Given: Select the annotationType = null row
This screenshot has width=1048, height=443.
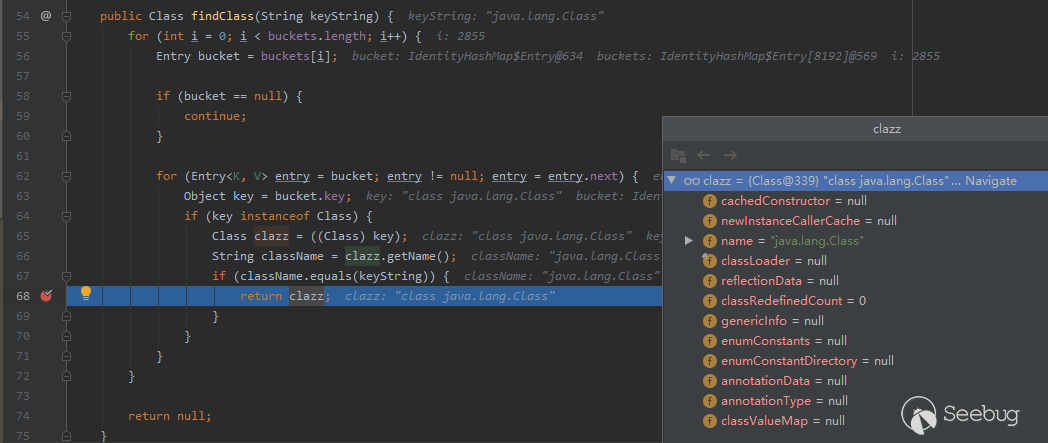Looking at the screenshot, I should click(856, 401).
